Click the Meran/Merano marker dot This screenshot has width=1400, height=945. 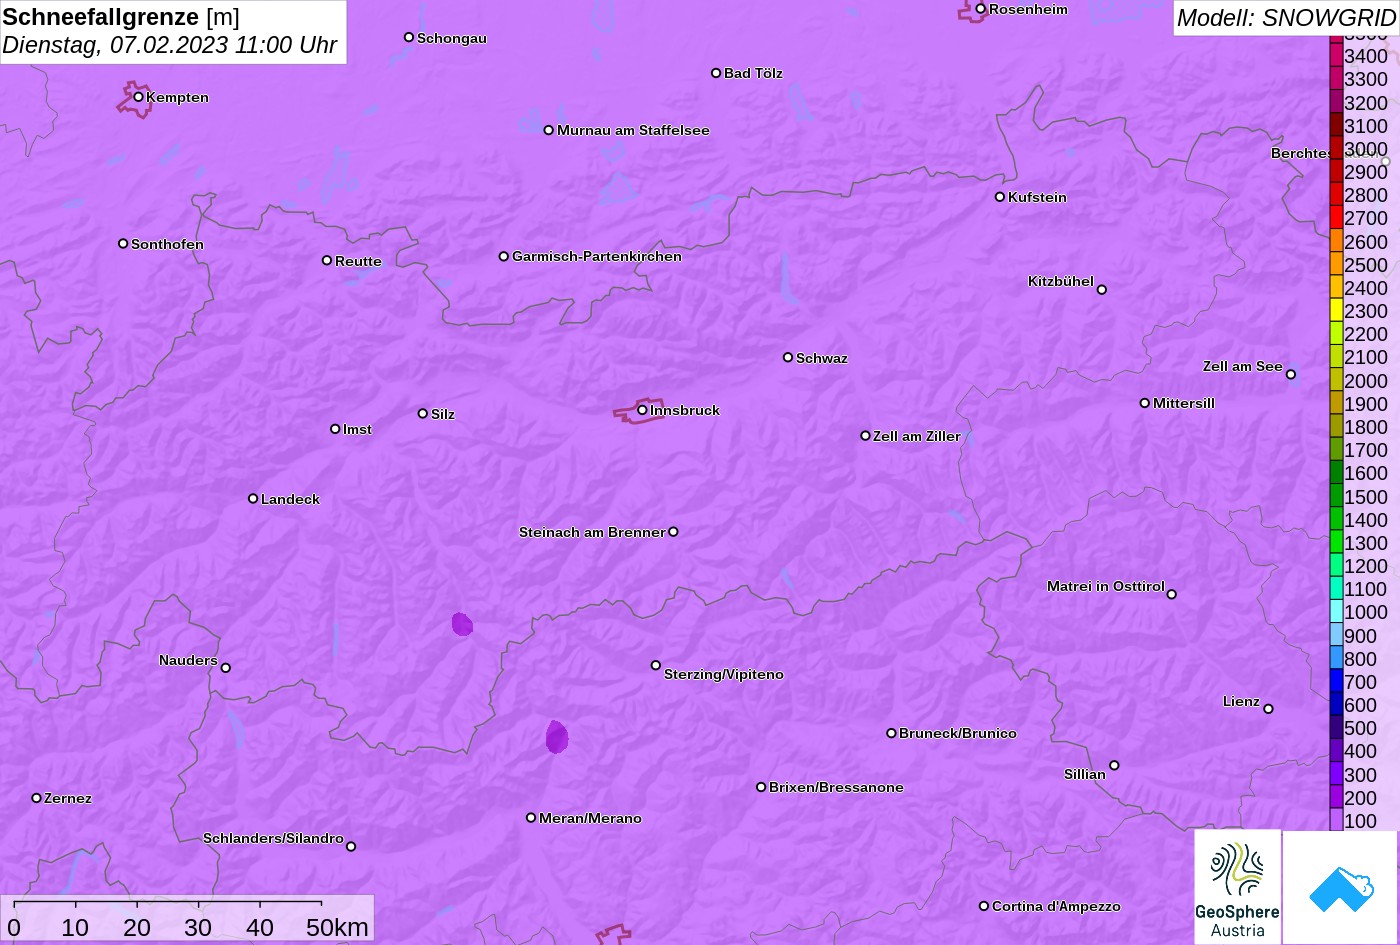531,818
